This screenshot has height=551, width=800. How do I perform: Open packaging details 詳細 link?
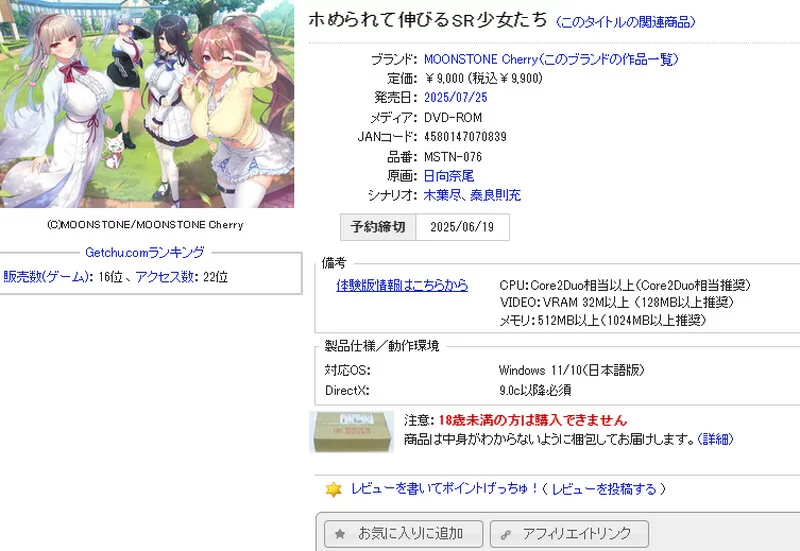click(x=715, y=439)
